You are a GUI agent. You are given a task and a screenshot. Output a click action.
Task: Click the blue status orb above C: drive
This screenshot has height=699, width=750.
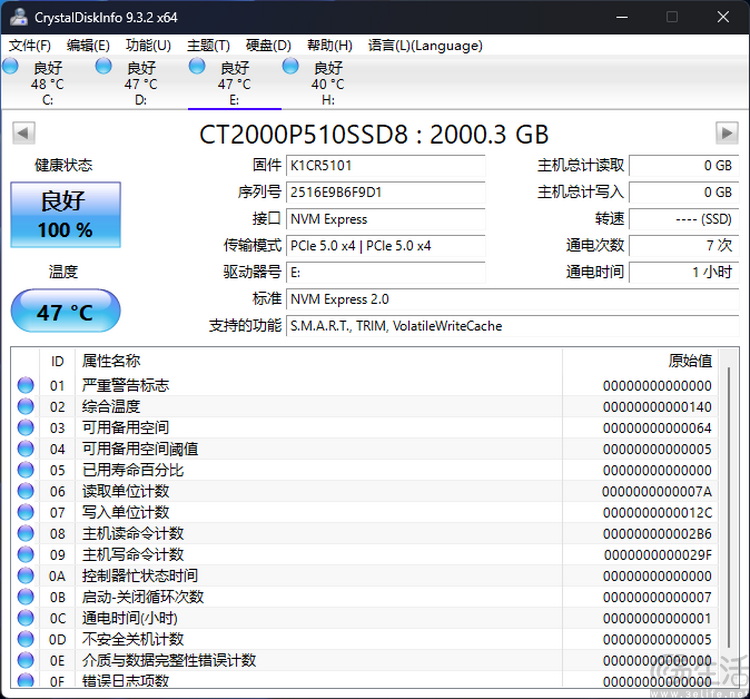(11, 66)
